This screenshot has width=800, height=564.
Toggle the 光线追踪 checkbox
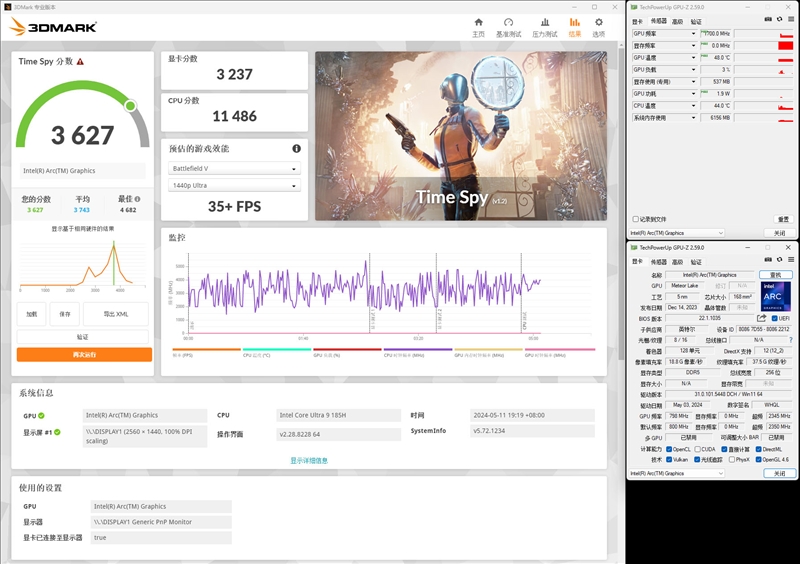tap(697, 459)
